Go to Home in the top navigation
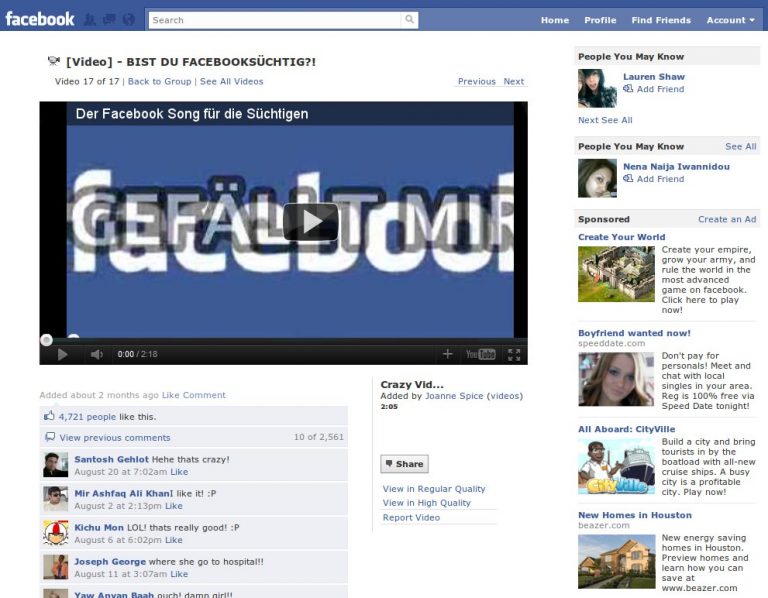 point(554,20)
